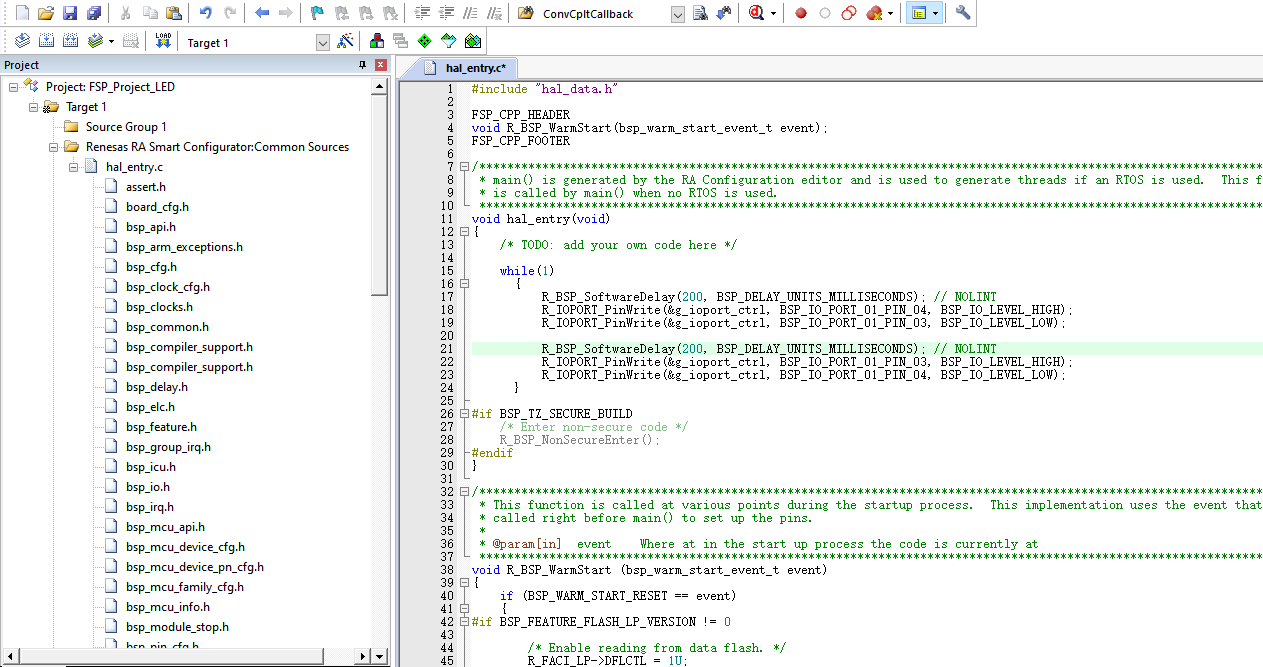Viewport: 1263px width, 667px height.
Task: Close the Project panel with the red X
Action: (381, 65)
